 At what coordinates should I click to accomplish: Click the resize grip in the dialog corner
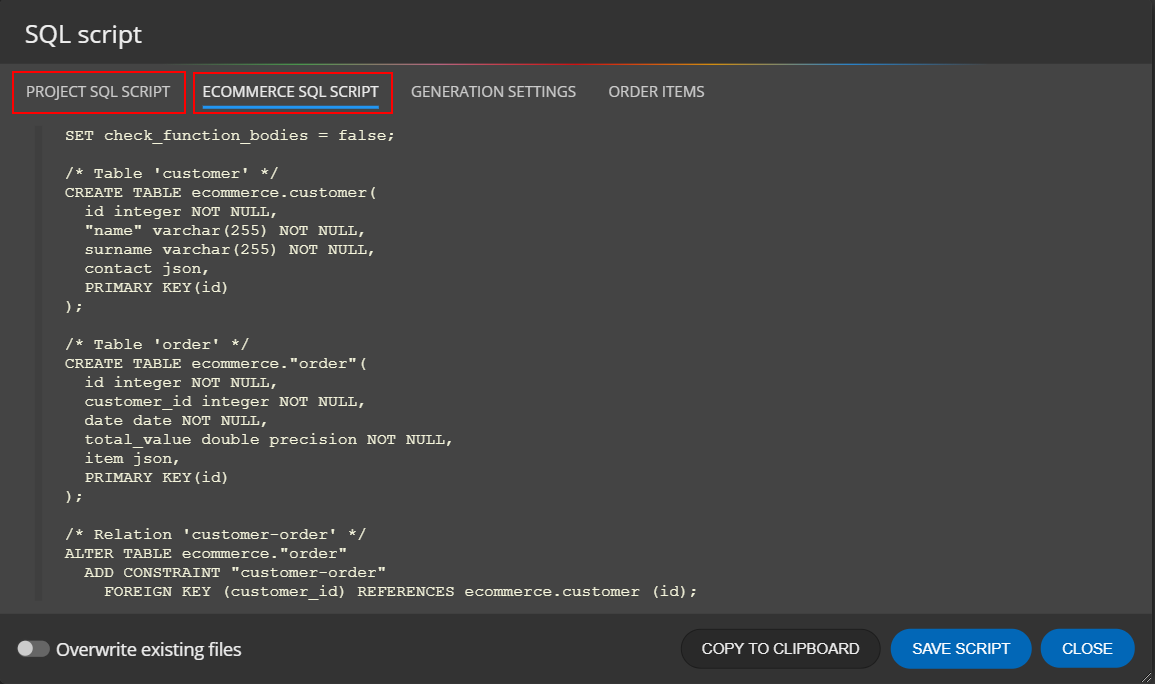(x=1146, y=676)
